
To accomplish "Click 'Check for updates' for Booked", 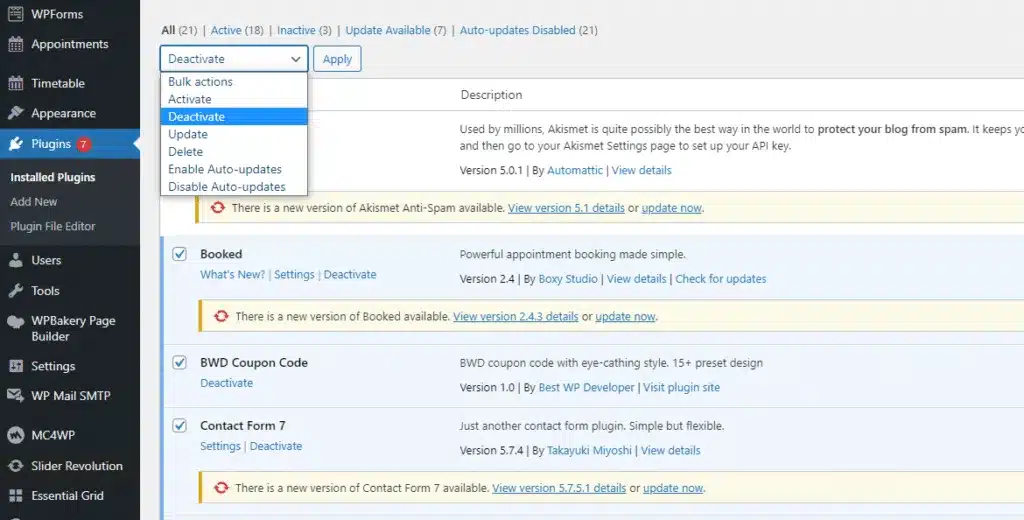I will [720, 279].
